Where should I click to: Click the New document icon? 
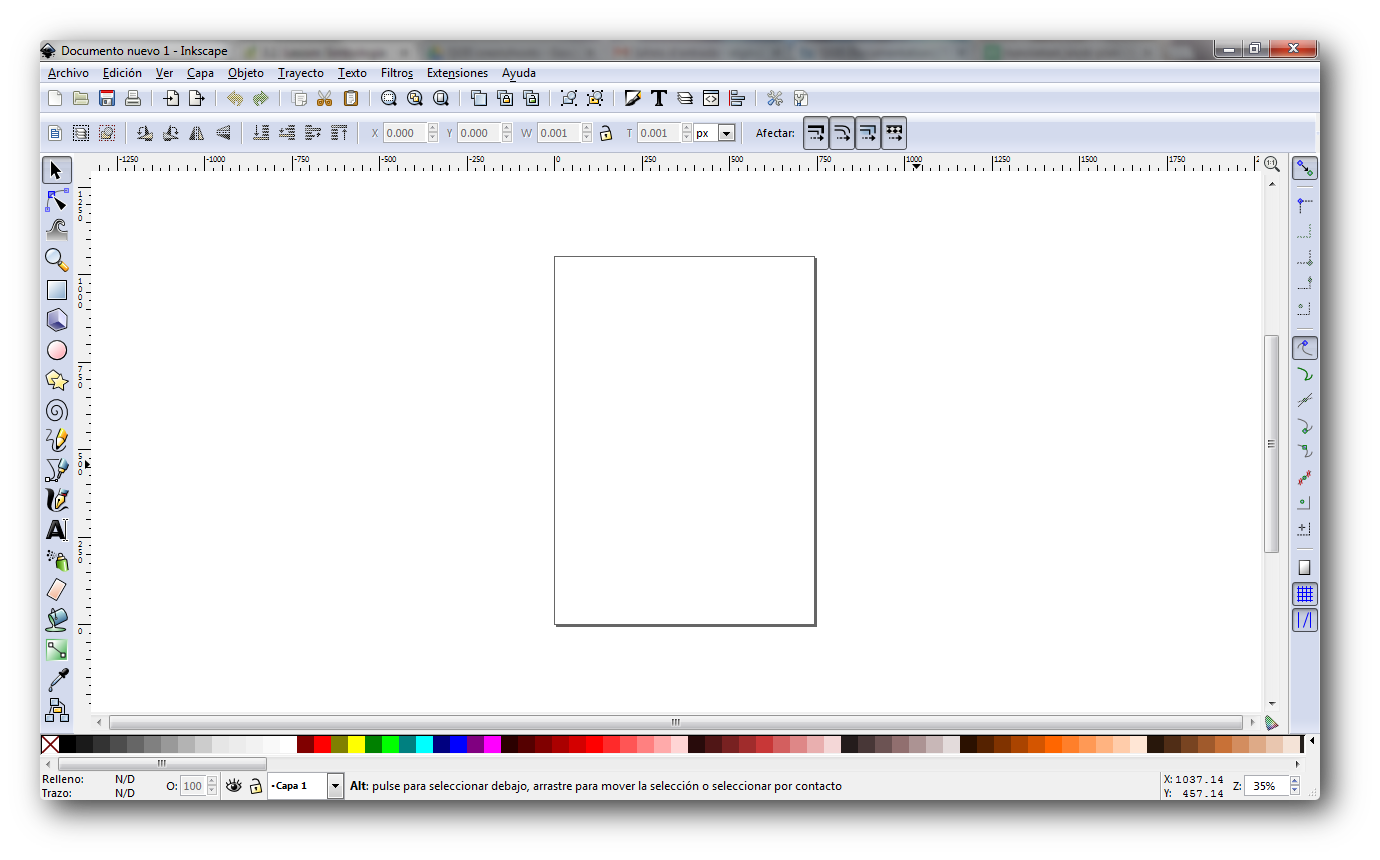55,98
